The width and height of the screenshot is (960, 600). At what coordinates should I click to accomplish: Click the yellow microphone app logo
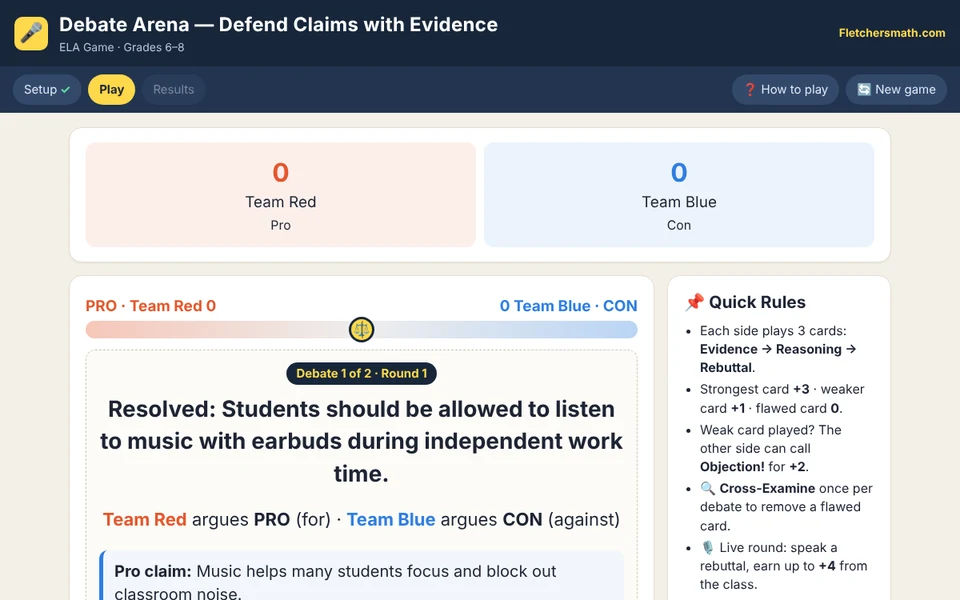tap(31, 34)
